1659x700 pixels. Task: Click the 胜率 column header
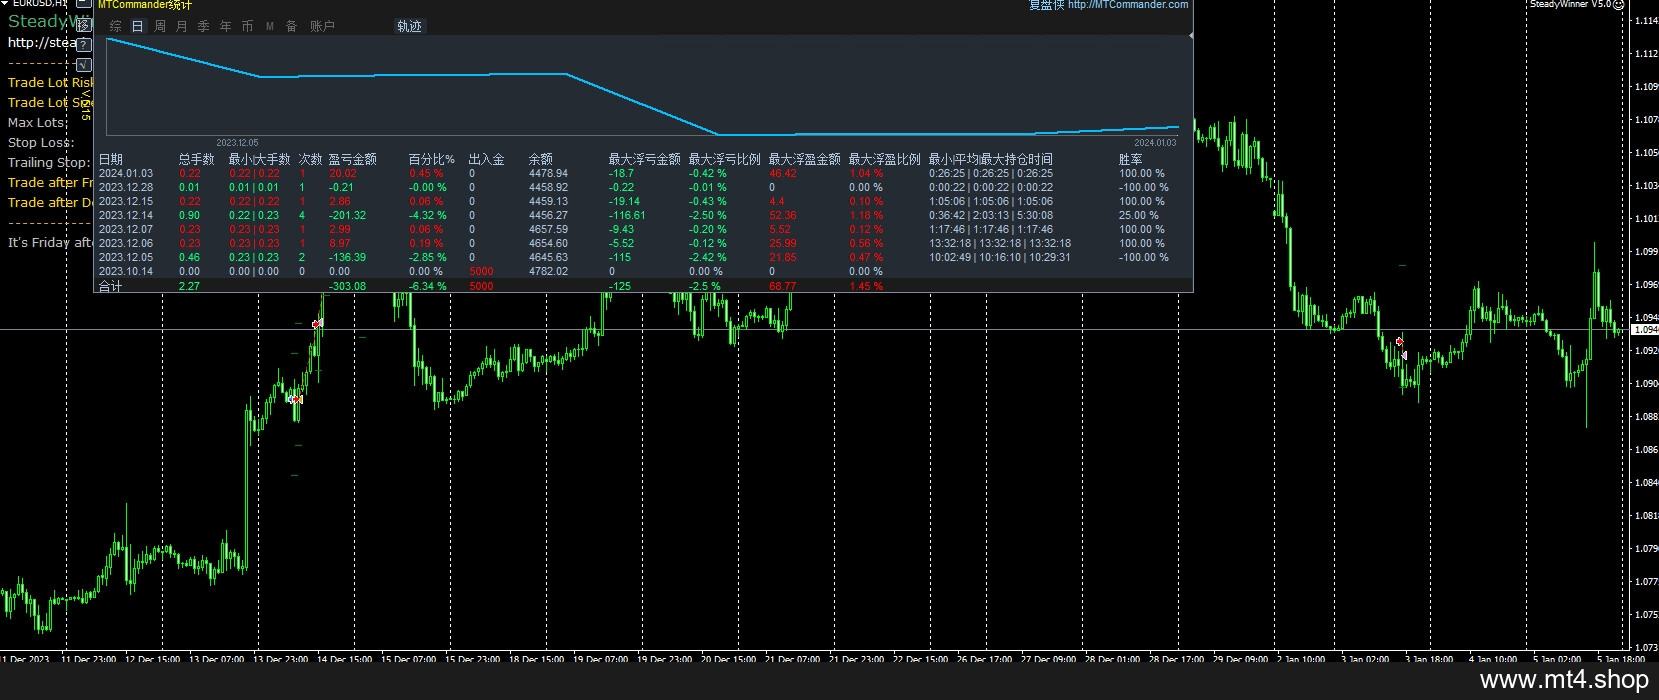coord(1131,159)
